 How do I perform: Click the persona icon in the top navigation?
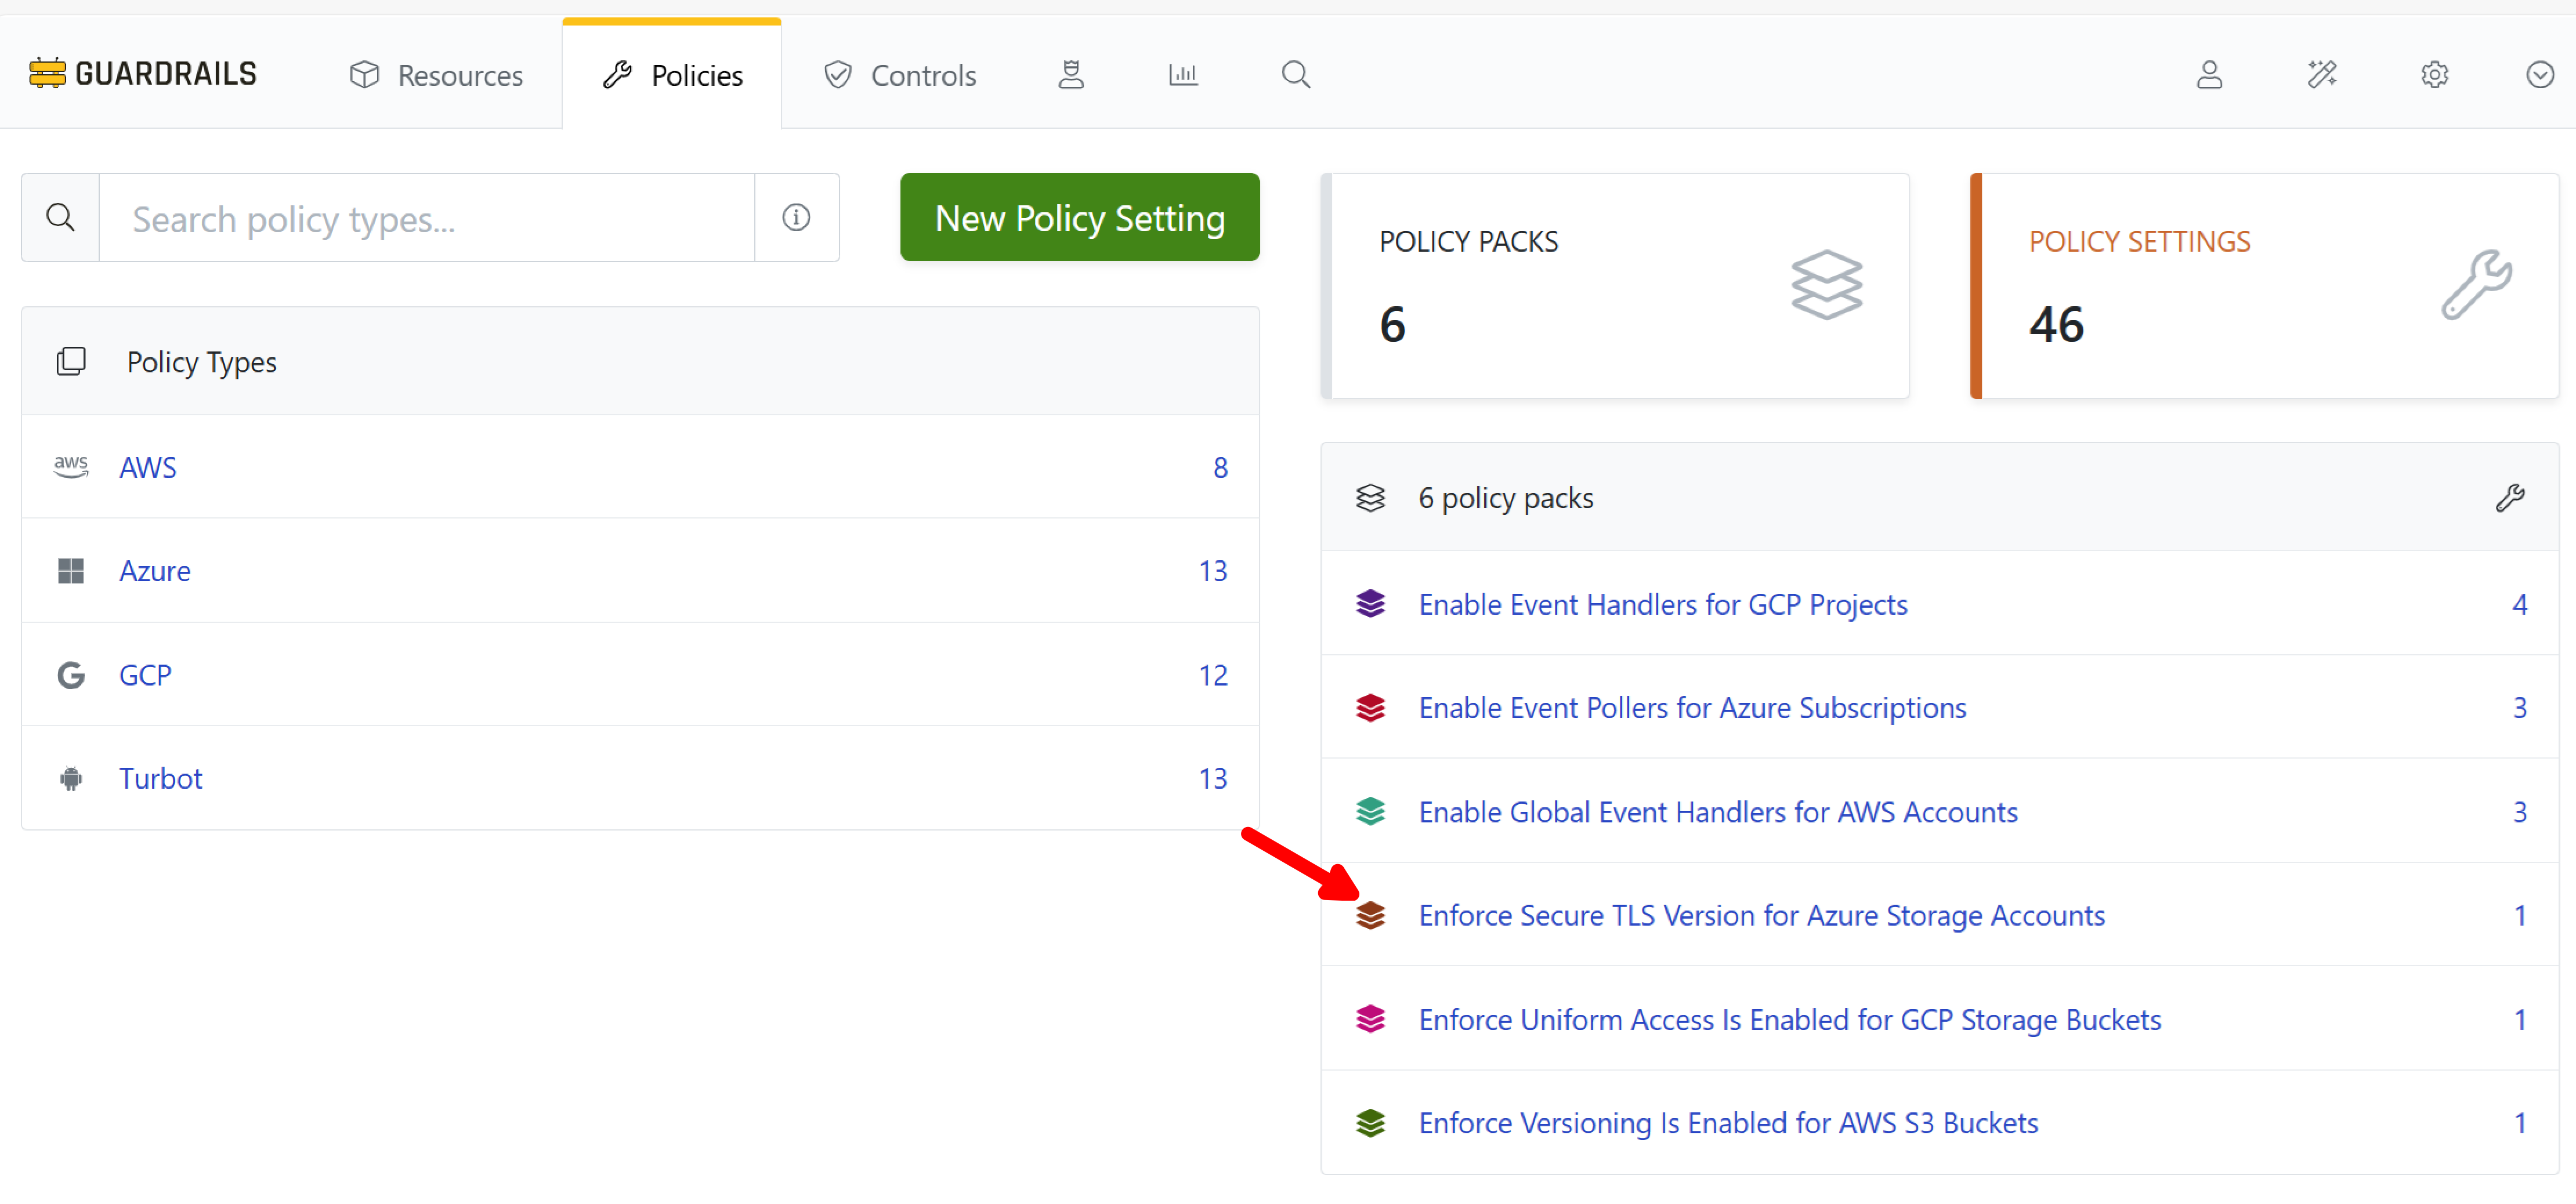[1071, 74]
